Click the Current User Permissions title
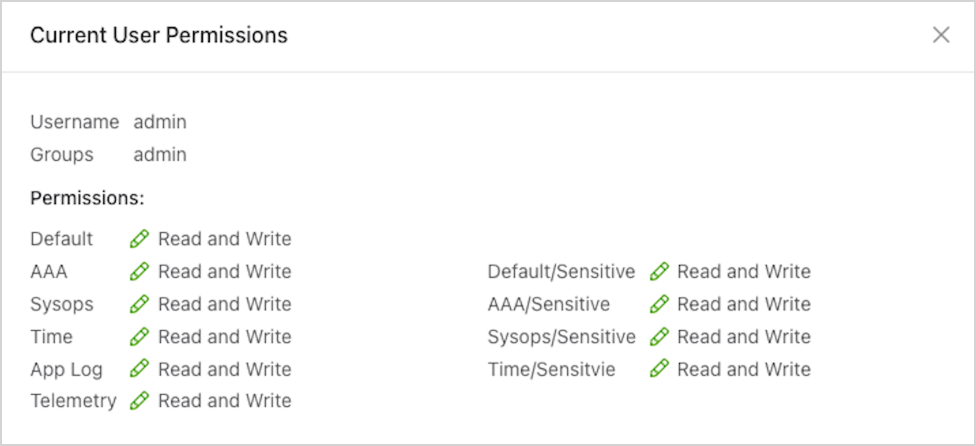This screenshot has height=446, width=976. coord(159,36)
